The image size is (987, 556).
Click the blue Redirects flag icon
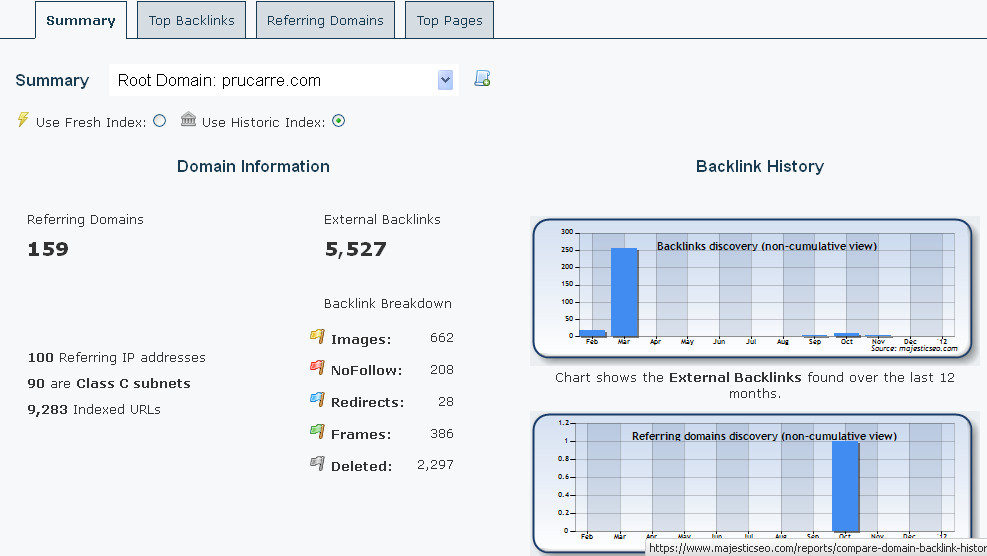coord(317,400)
